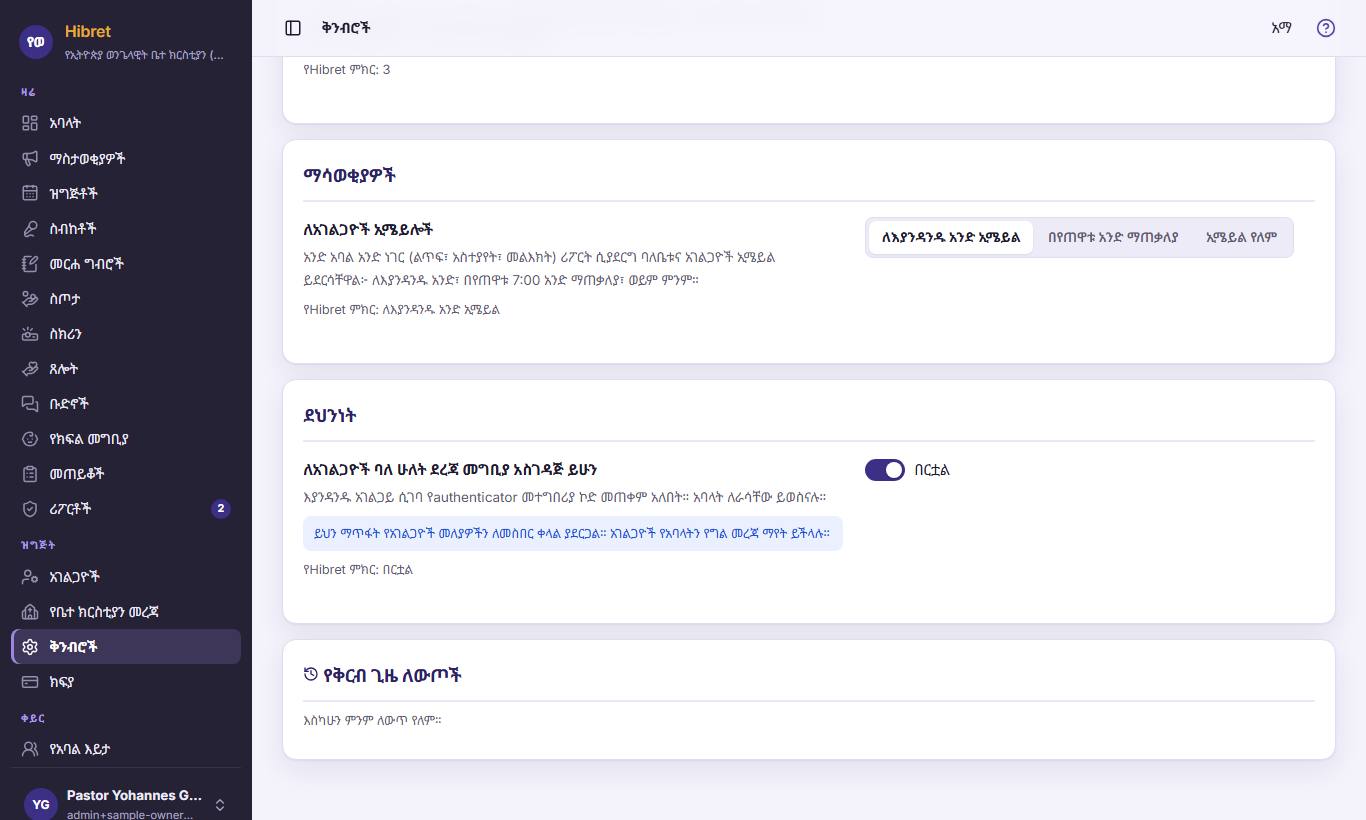This screenshot has width=1366, height=820.
Task: Click the ዝግጅቶች calendar icon
Action: 30,193
